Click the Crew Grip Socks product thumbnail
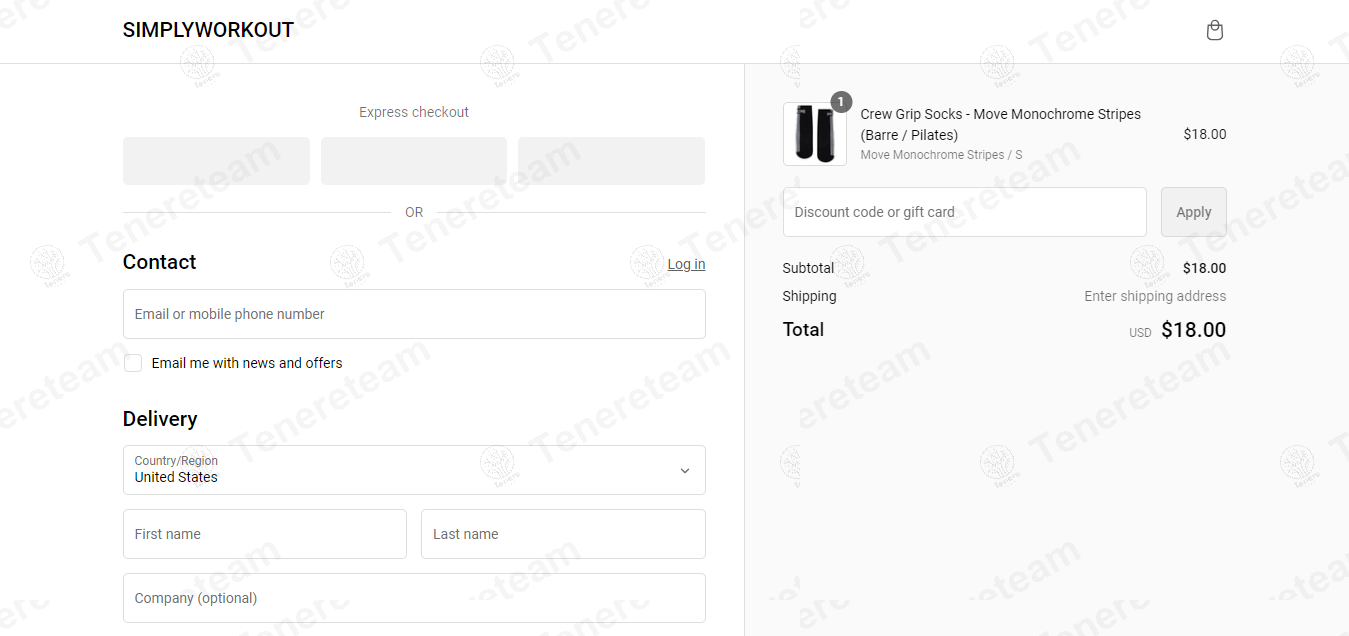1349x636 pixels. click(x=814, y=134)
